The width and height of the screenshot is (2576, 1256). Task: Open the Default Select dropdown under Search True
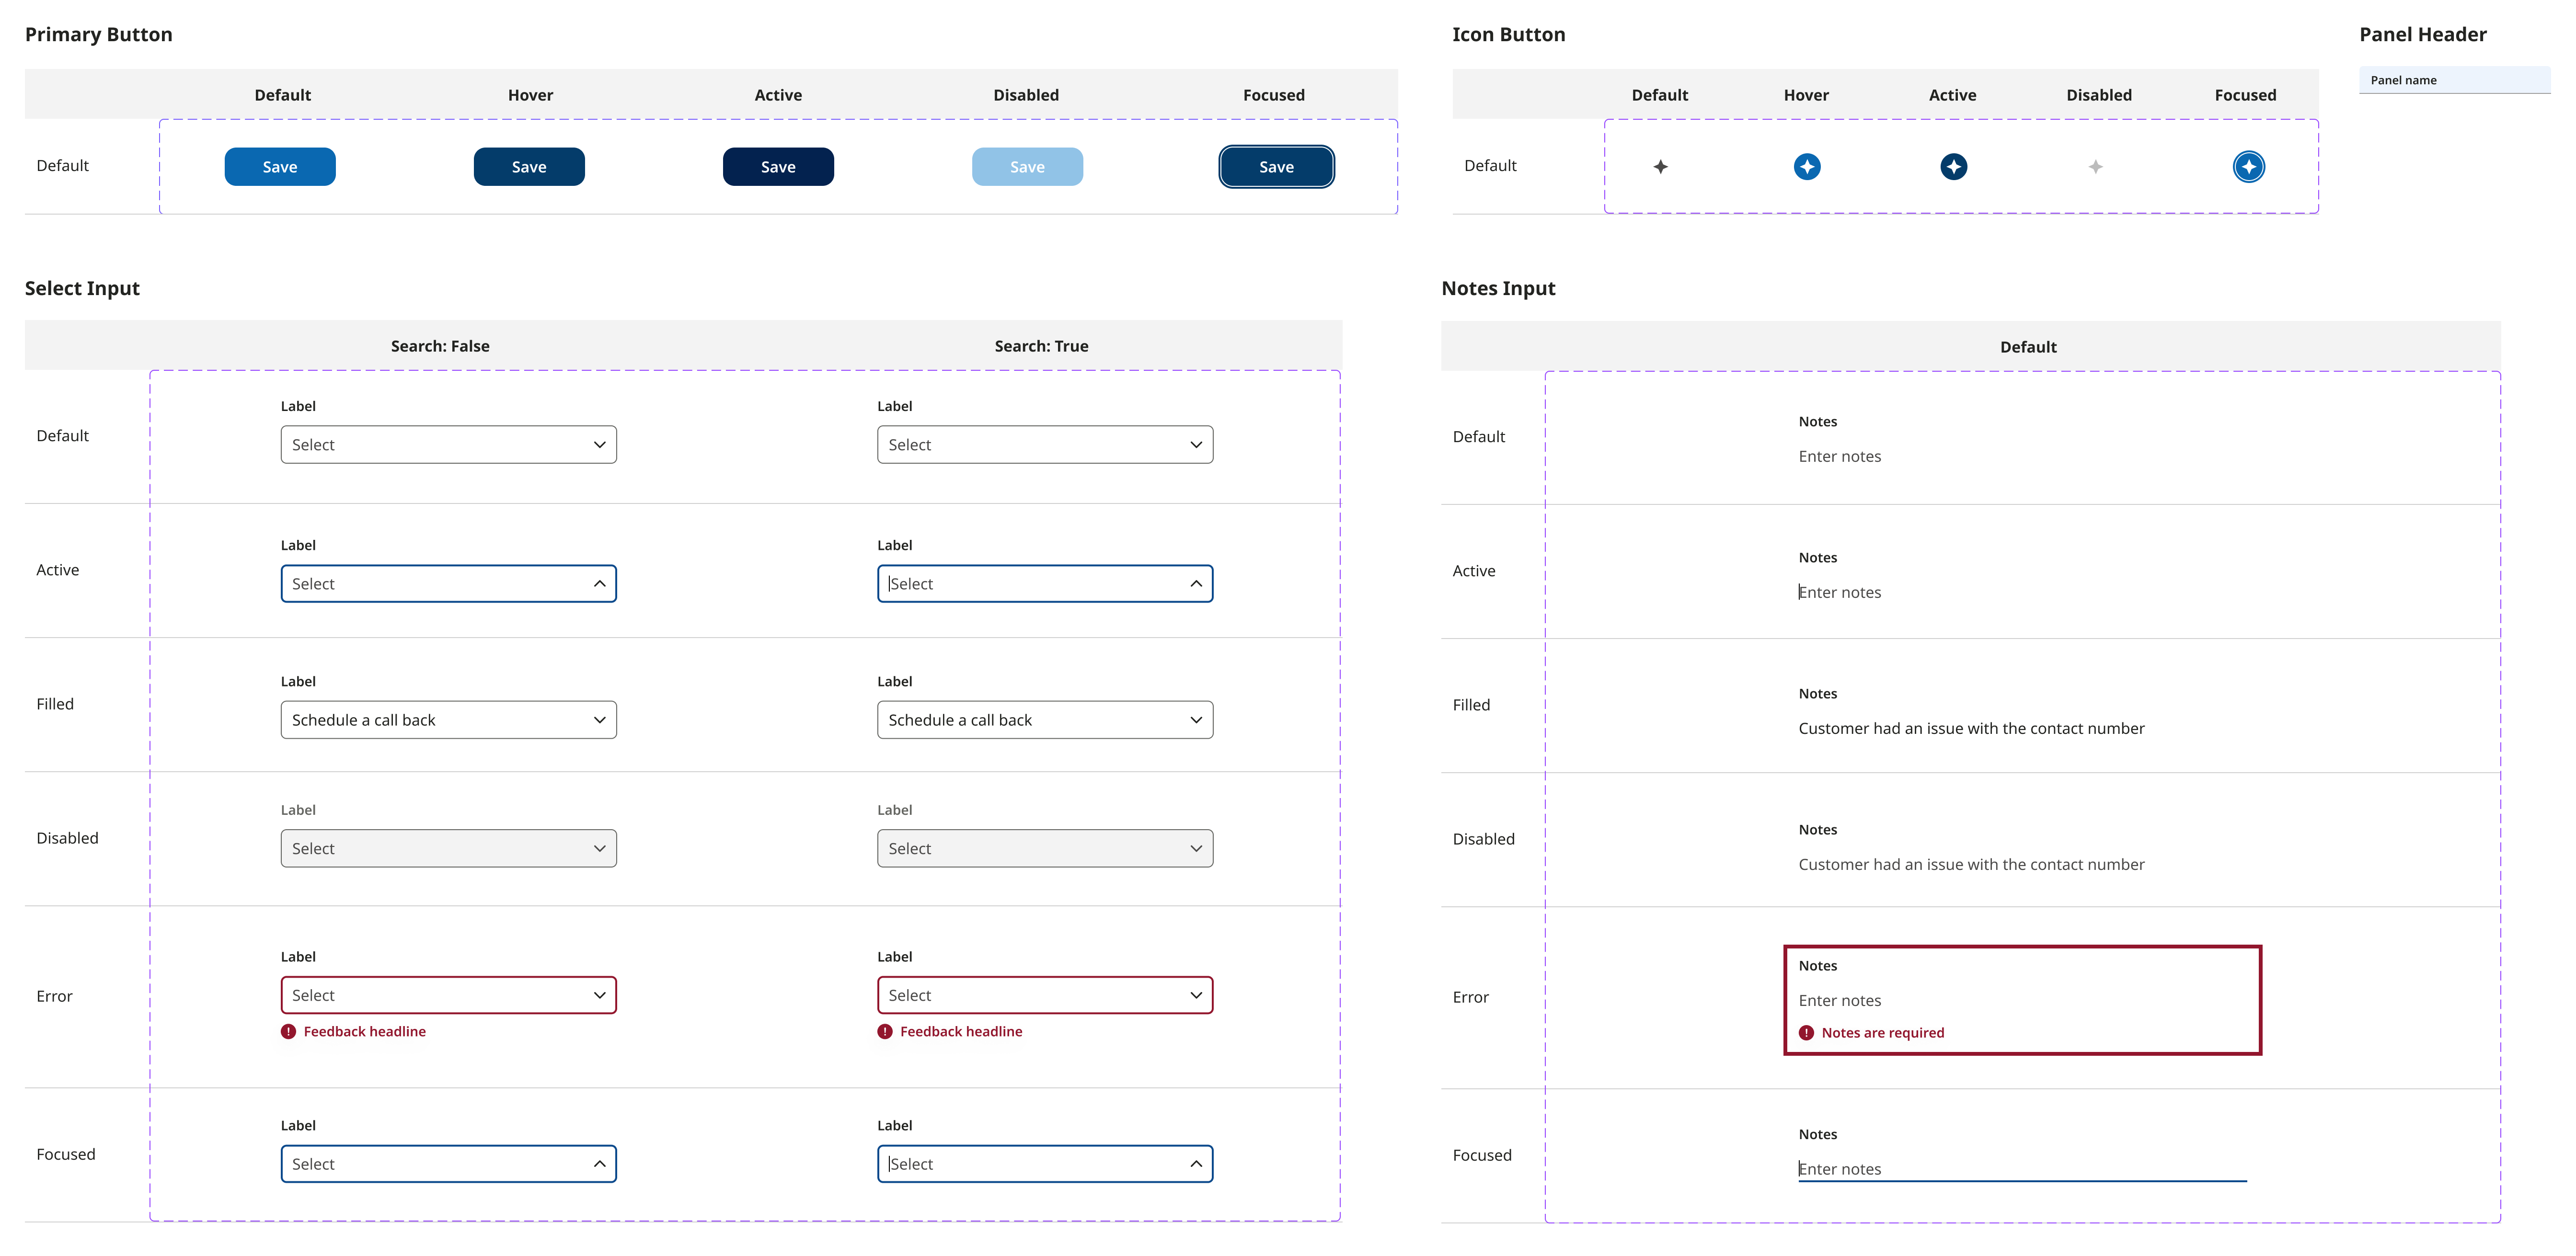pos(1045,444)
